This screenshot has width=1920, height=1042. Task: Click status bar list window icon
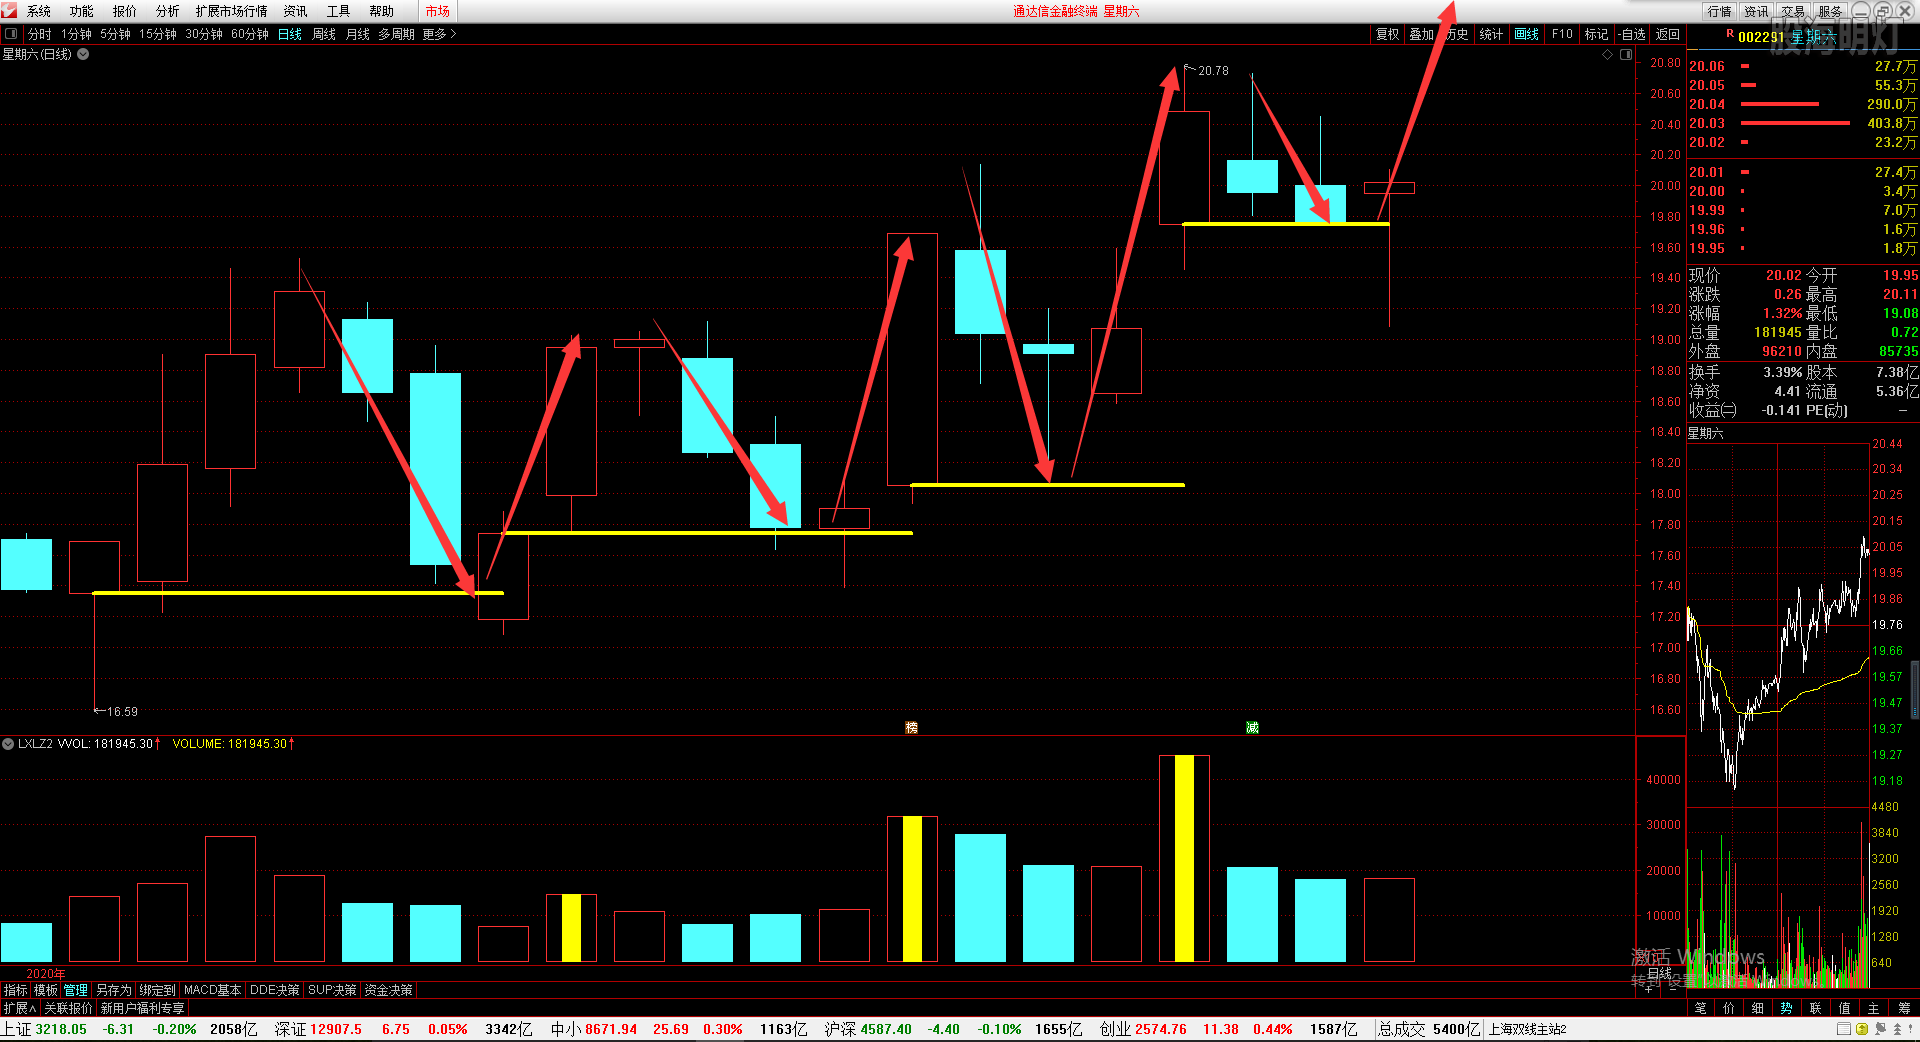[1844, 1029]
